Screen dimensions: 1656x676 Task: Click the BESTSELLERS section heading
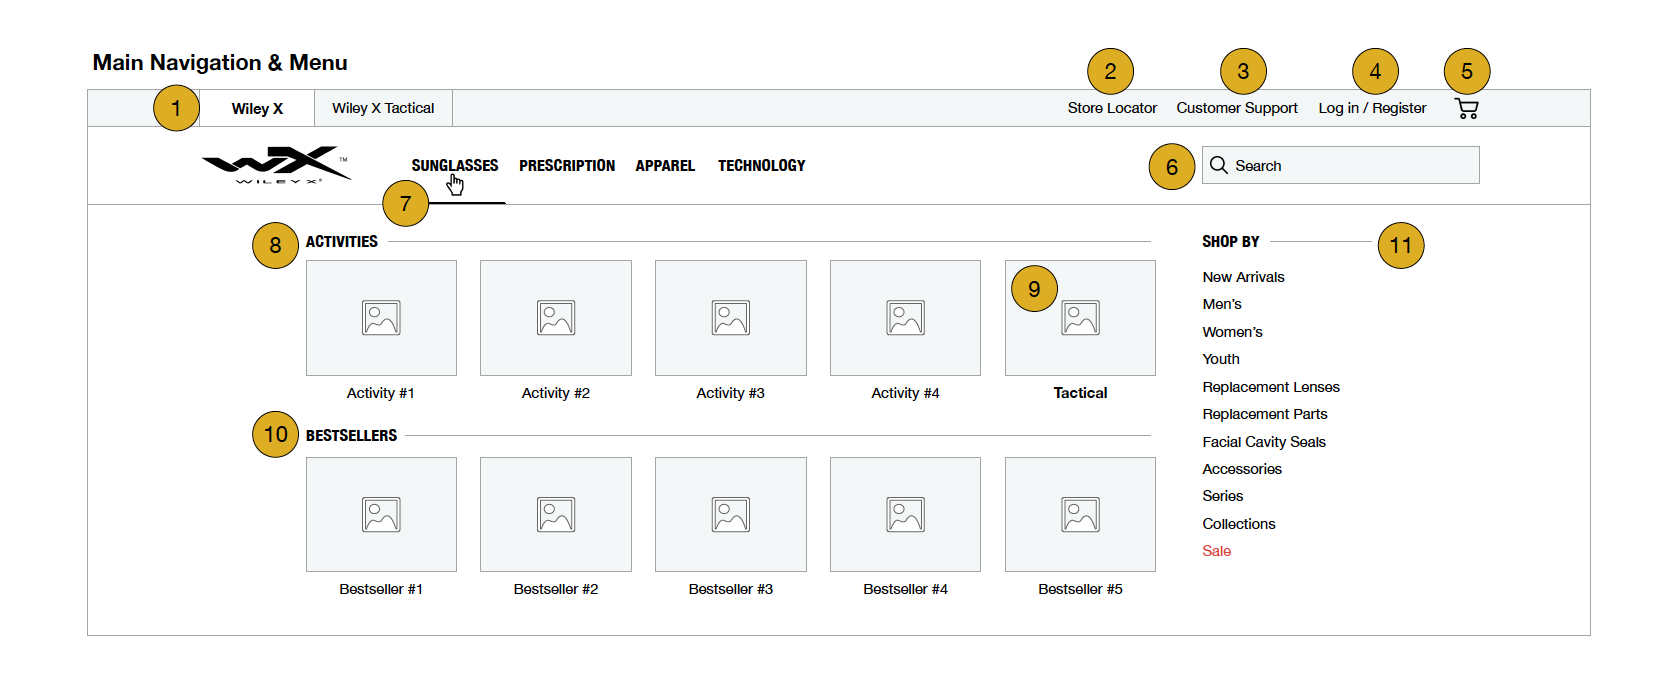[351, 436]
